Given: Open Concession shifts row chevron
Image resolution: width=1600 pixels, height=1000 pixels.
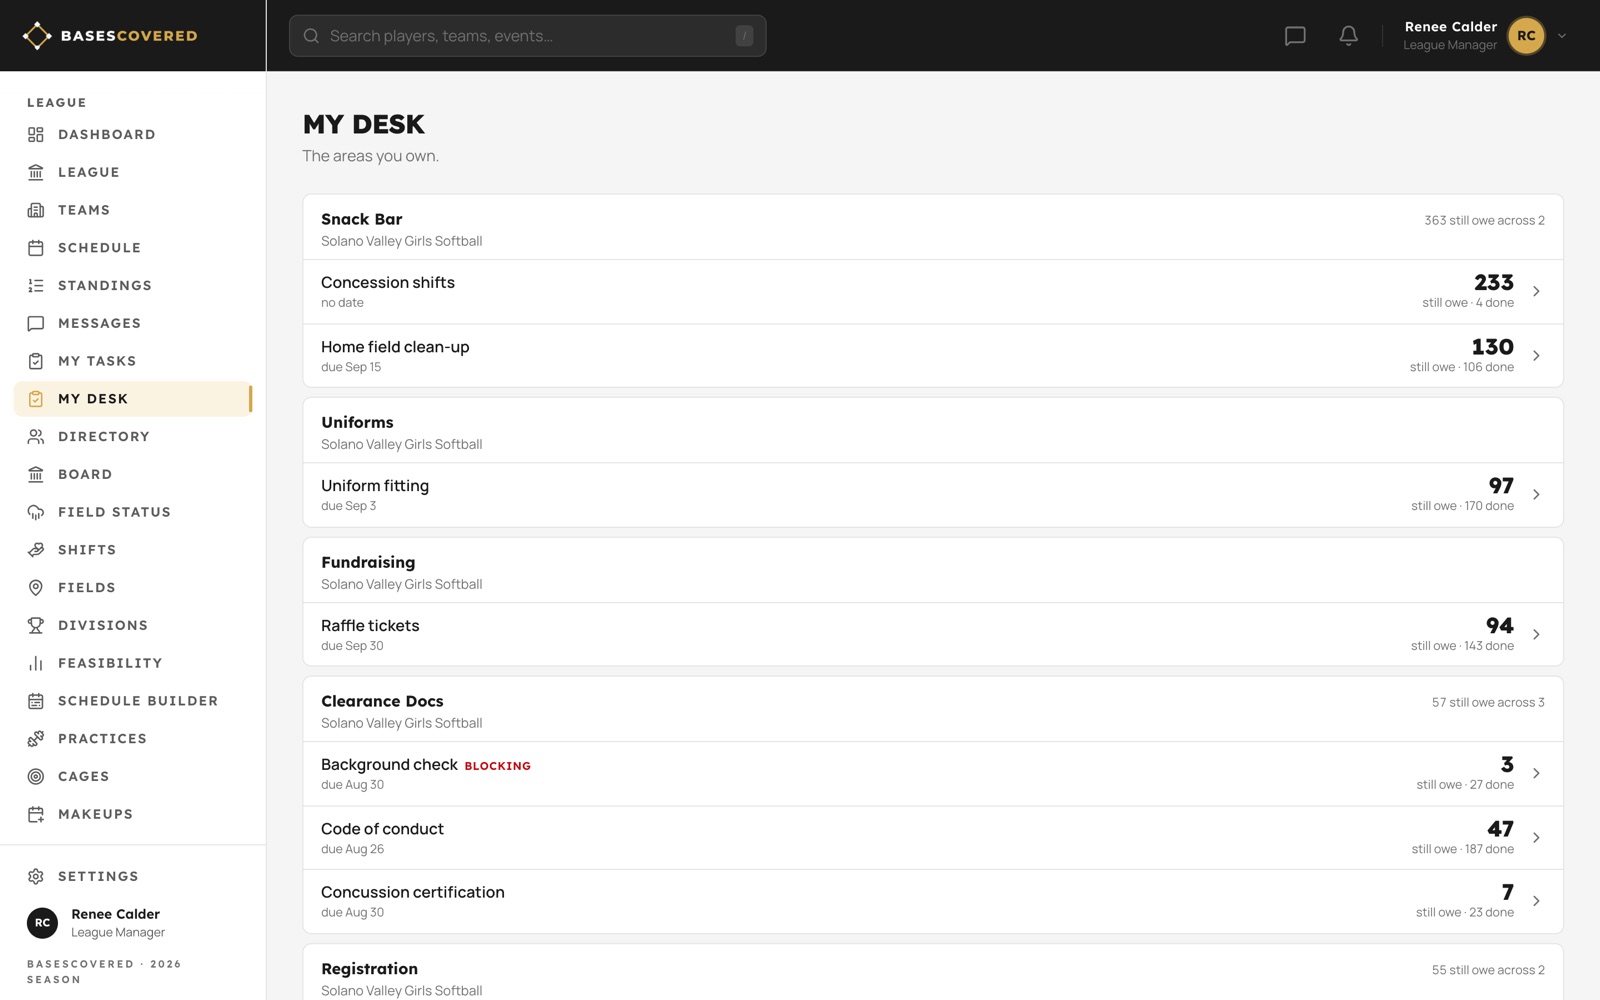Looking at the screenshot, I should (1536, 292).
